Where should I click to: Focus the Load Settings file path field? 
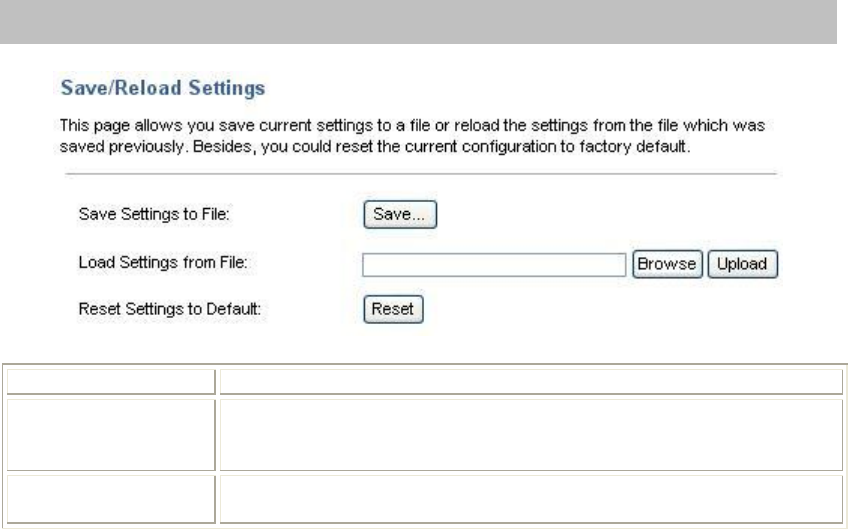click(x=494, y=265)
